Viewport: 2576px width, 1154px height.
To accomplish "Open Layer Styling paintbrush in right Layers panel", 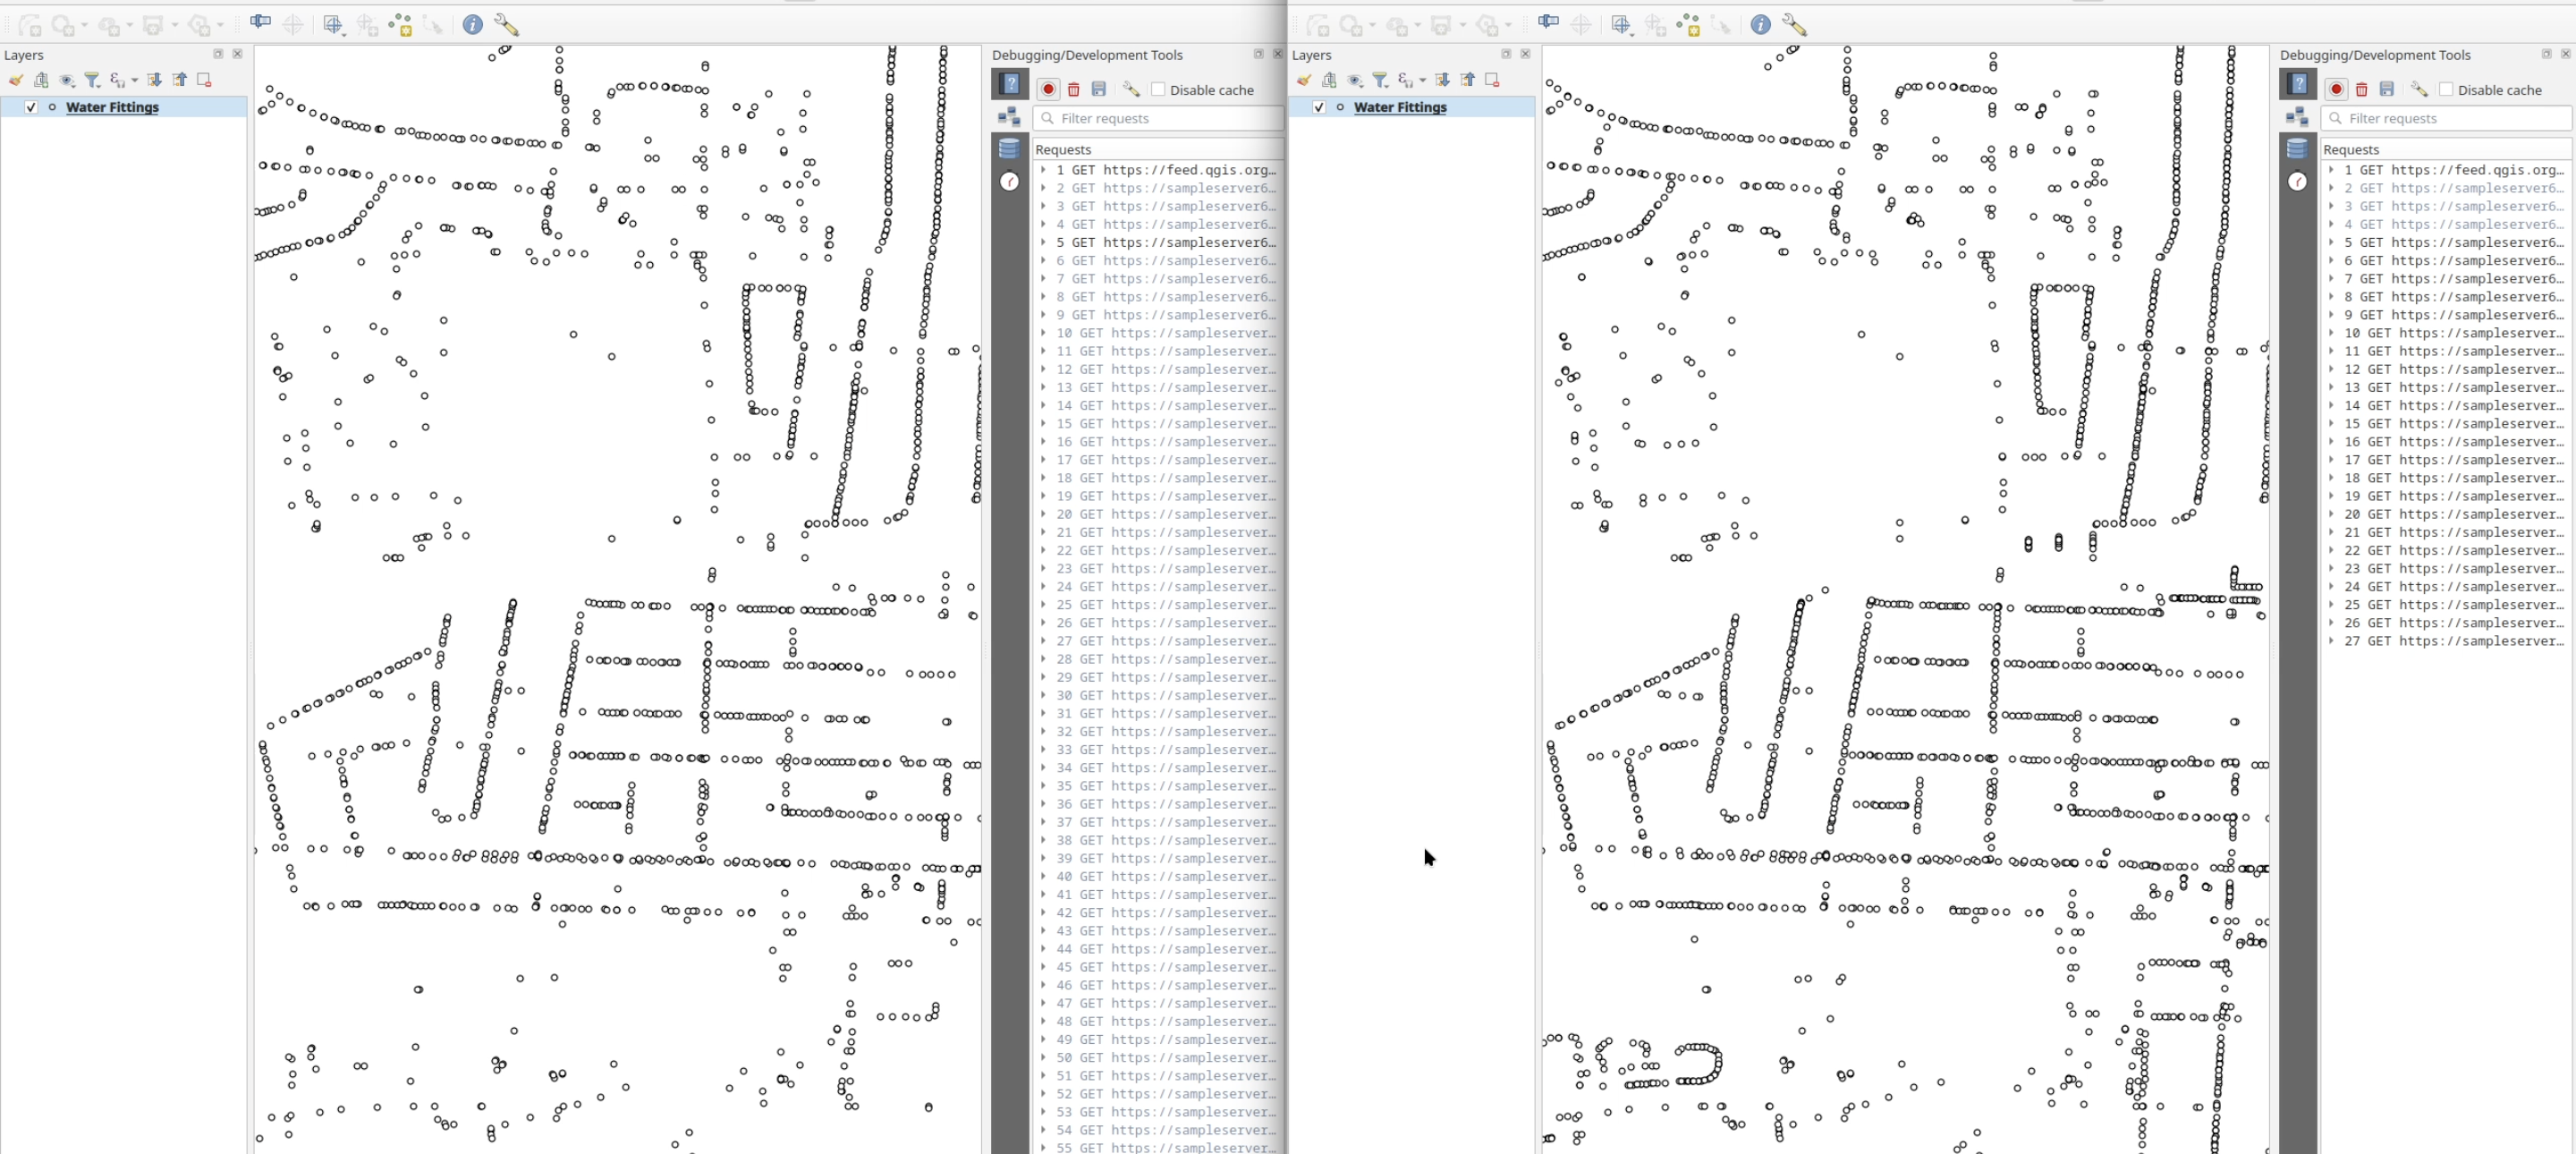I will point(1304,80).
